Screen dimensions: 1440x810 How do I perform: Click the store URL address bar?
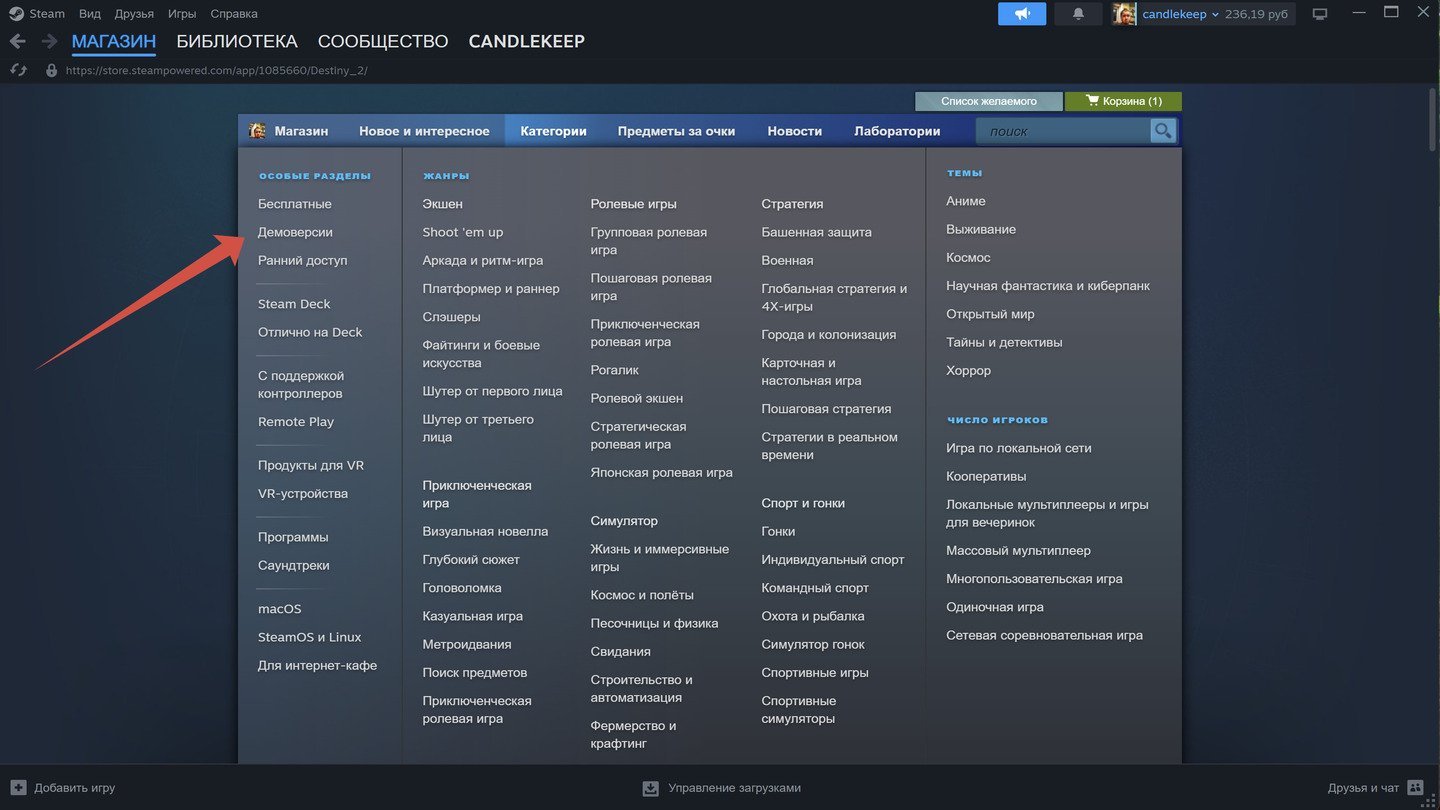tap(217, 70)
